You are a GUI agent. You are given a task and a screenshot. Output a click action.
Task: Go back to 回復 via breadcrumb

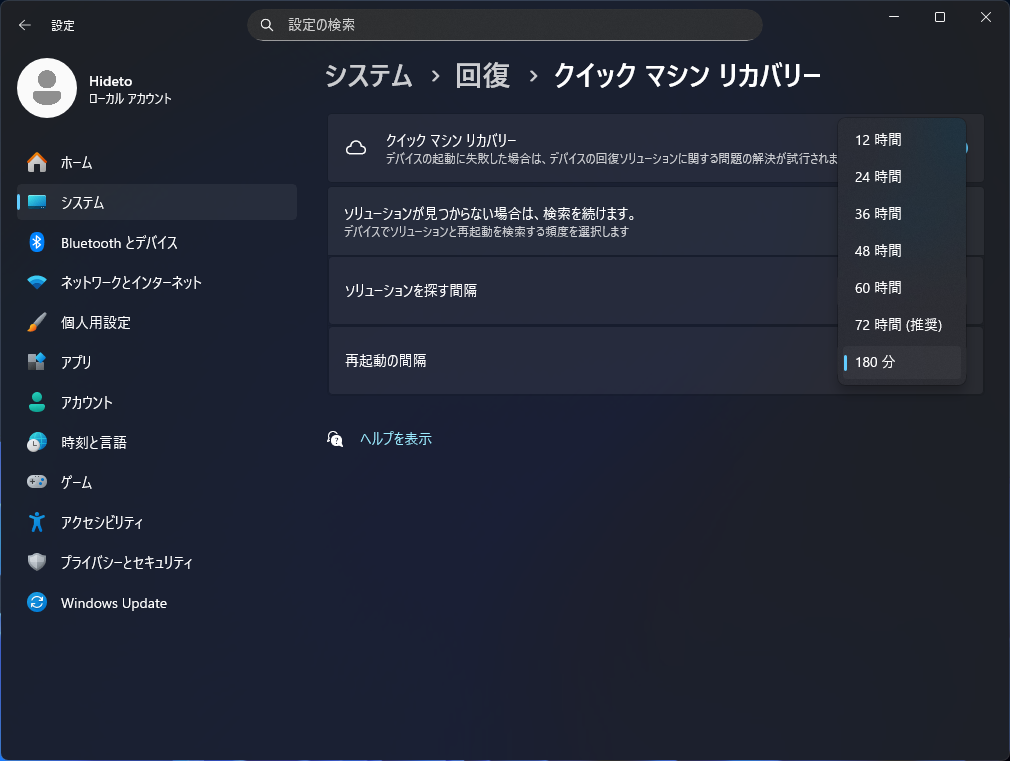click(483, 75)
